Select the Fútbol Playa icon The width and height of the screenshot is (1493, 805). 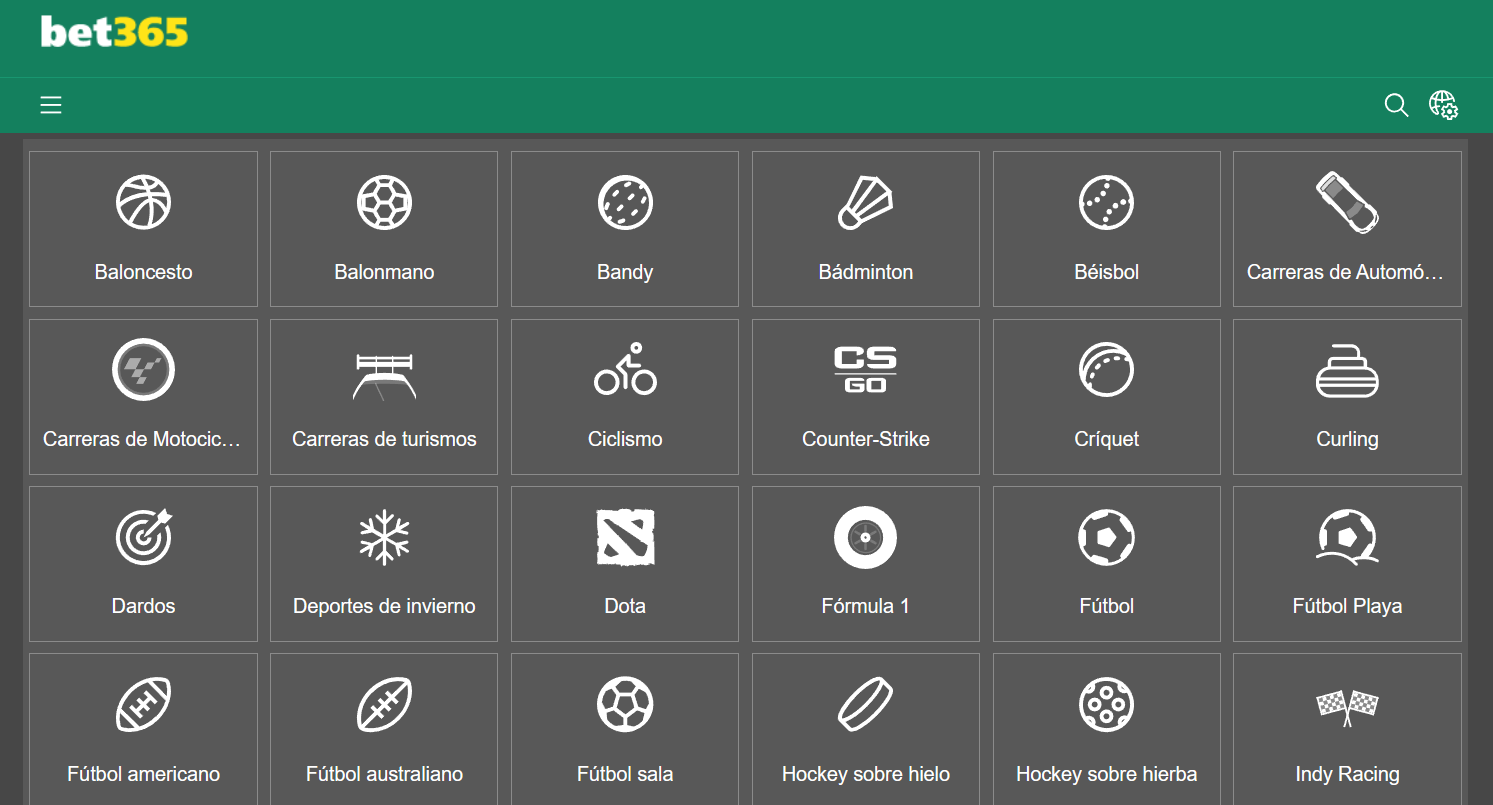(x=1347, y=537)
